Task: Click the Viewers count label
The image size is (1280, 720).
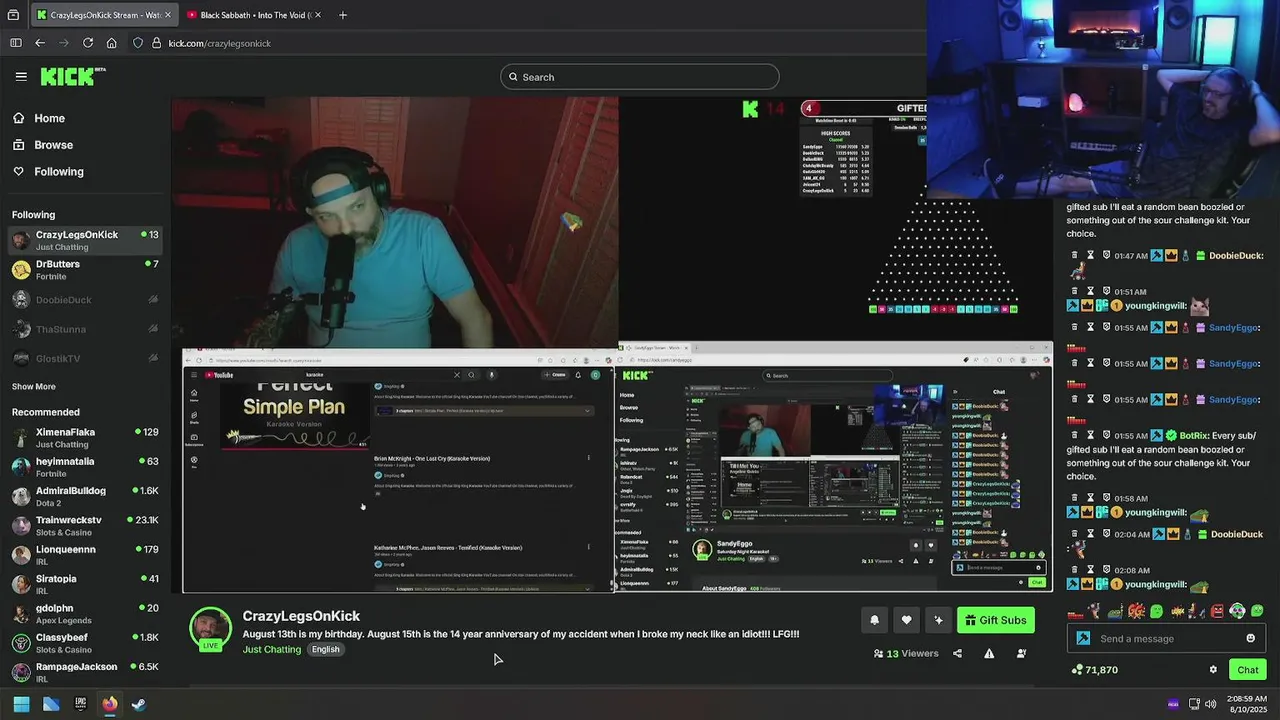Action: click(x=906, y=653)
